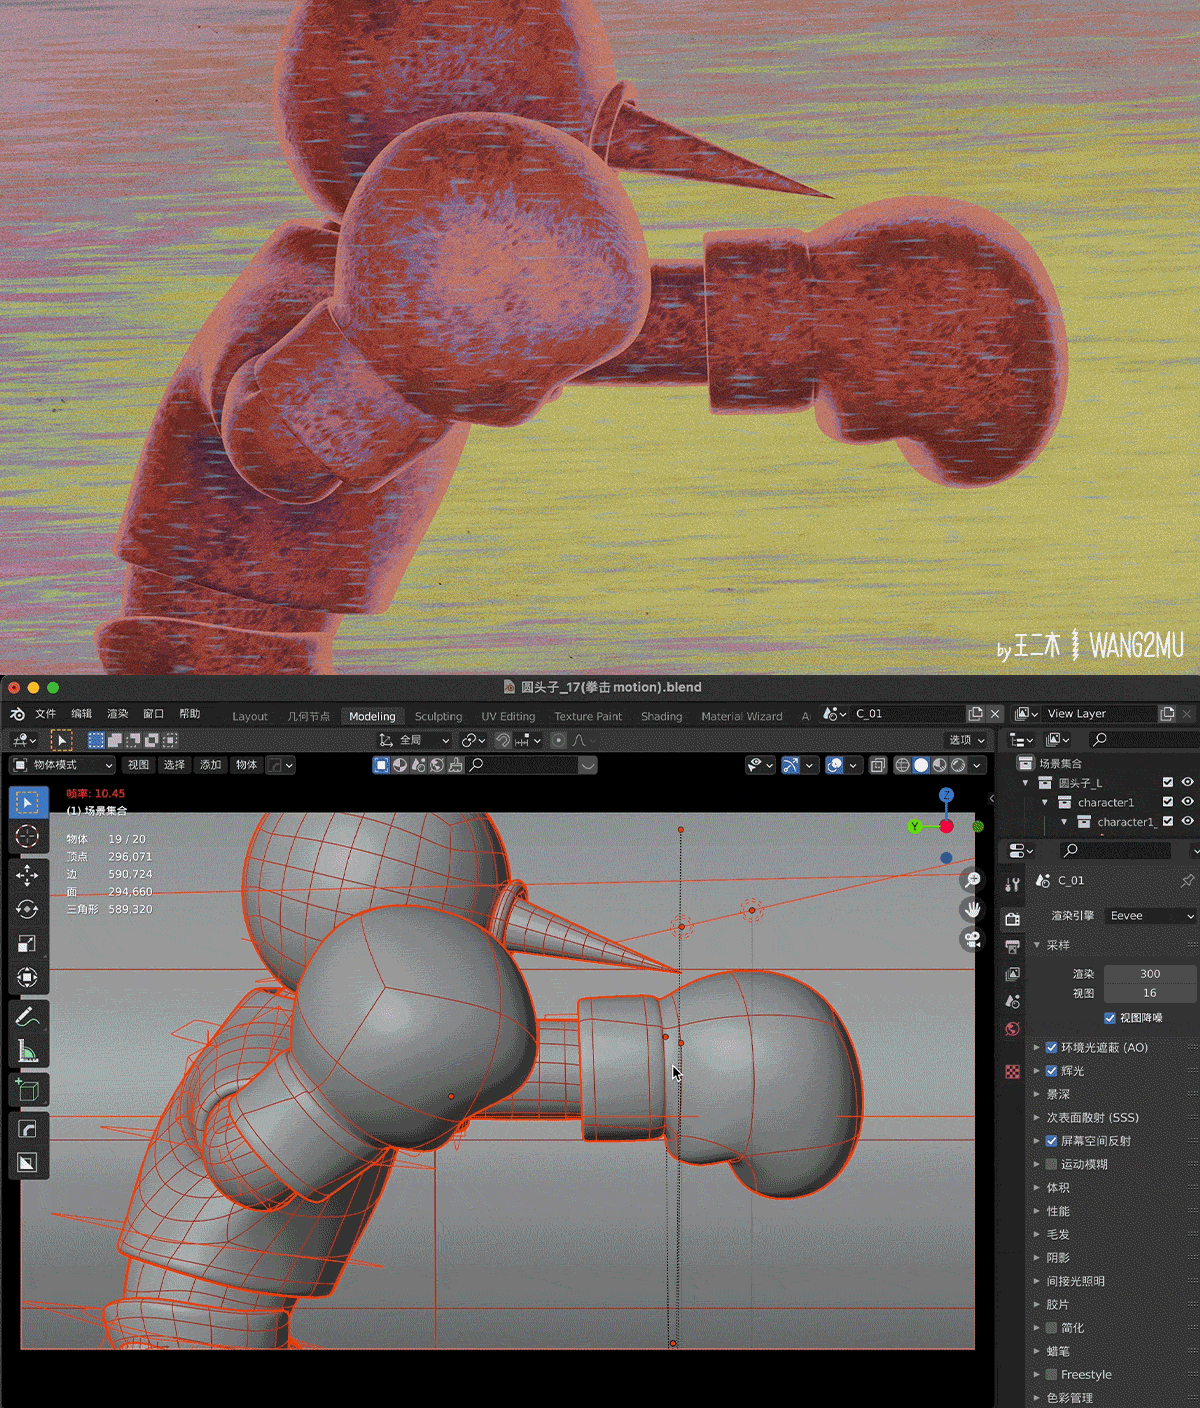
Task: Open the 文件 menu
Action: (46, 714)
